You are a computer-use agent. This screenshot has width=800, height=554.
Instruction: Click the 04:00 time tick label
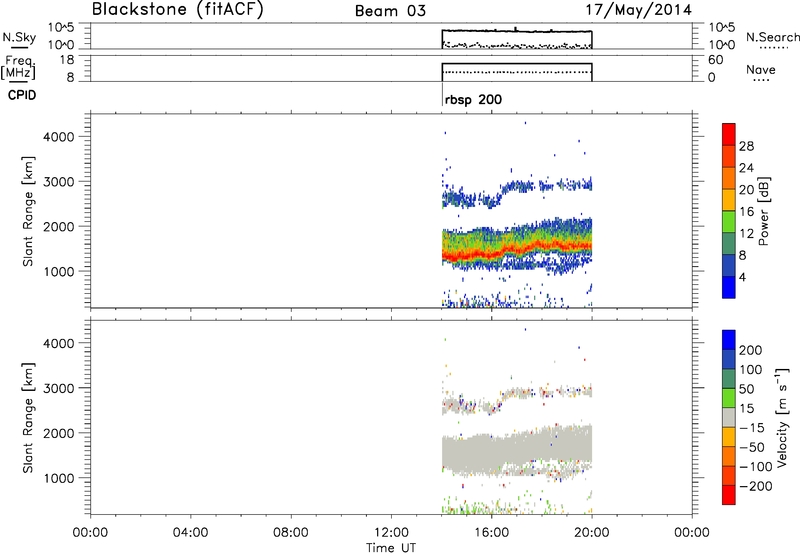[190, 533]
